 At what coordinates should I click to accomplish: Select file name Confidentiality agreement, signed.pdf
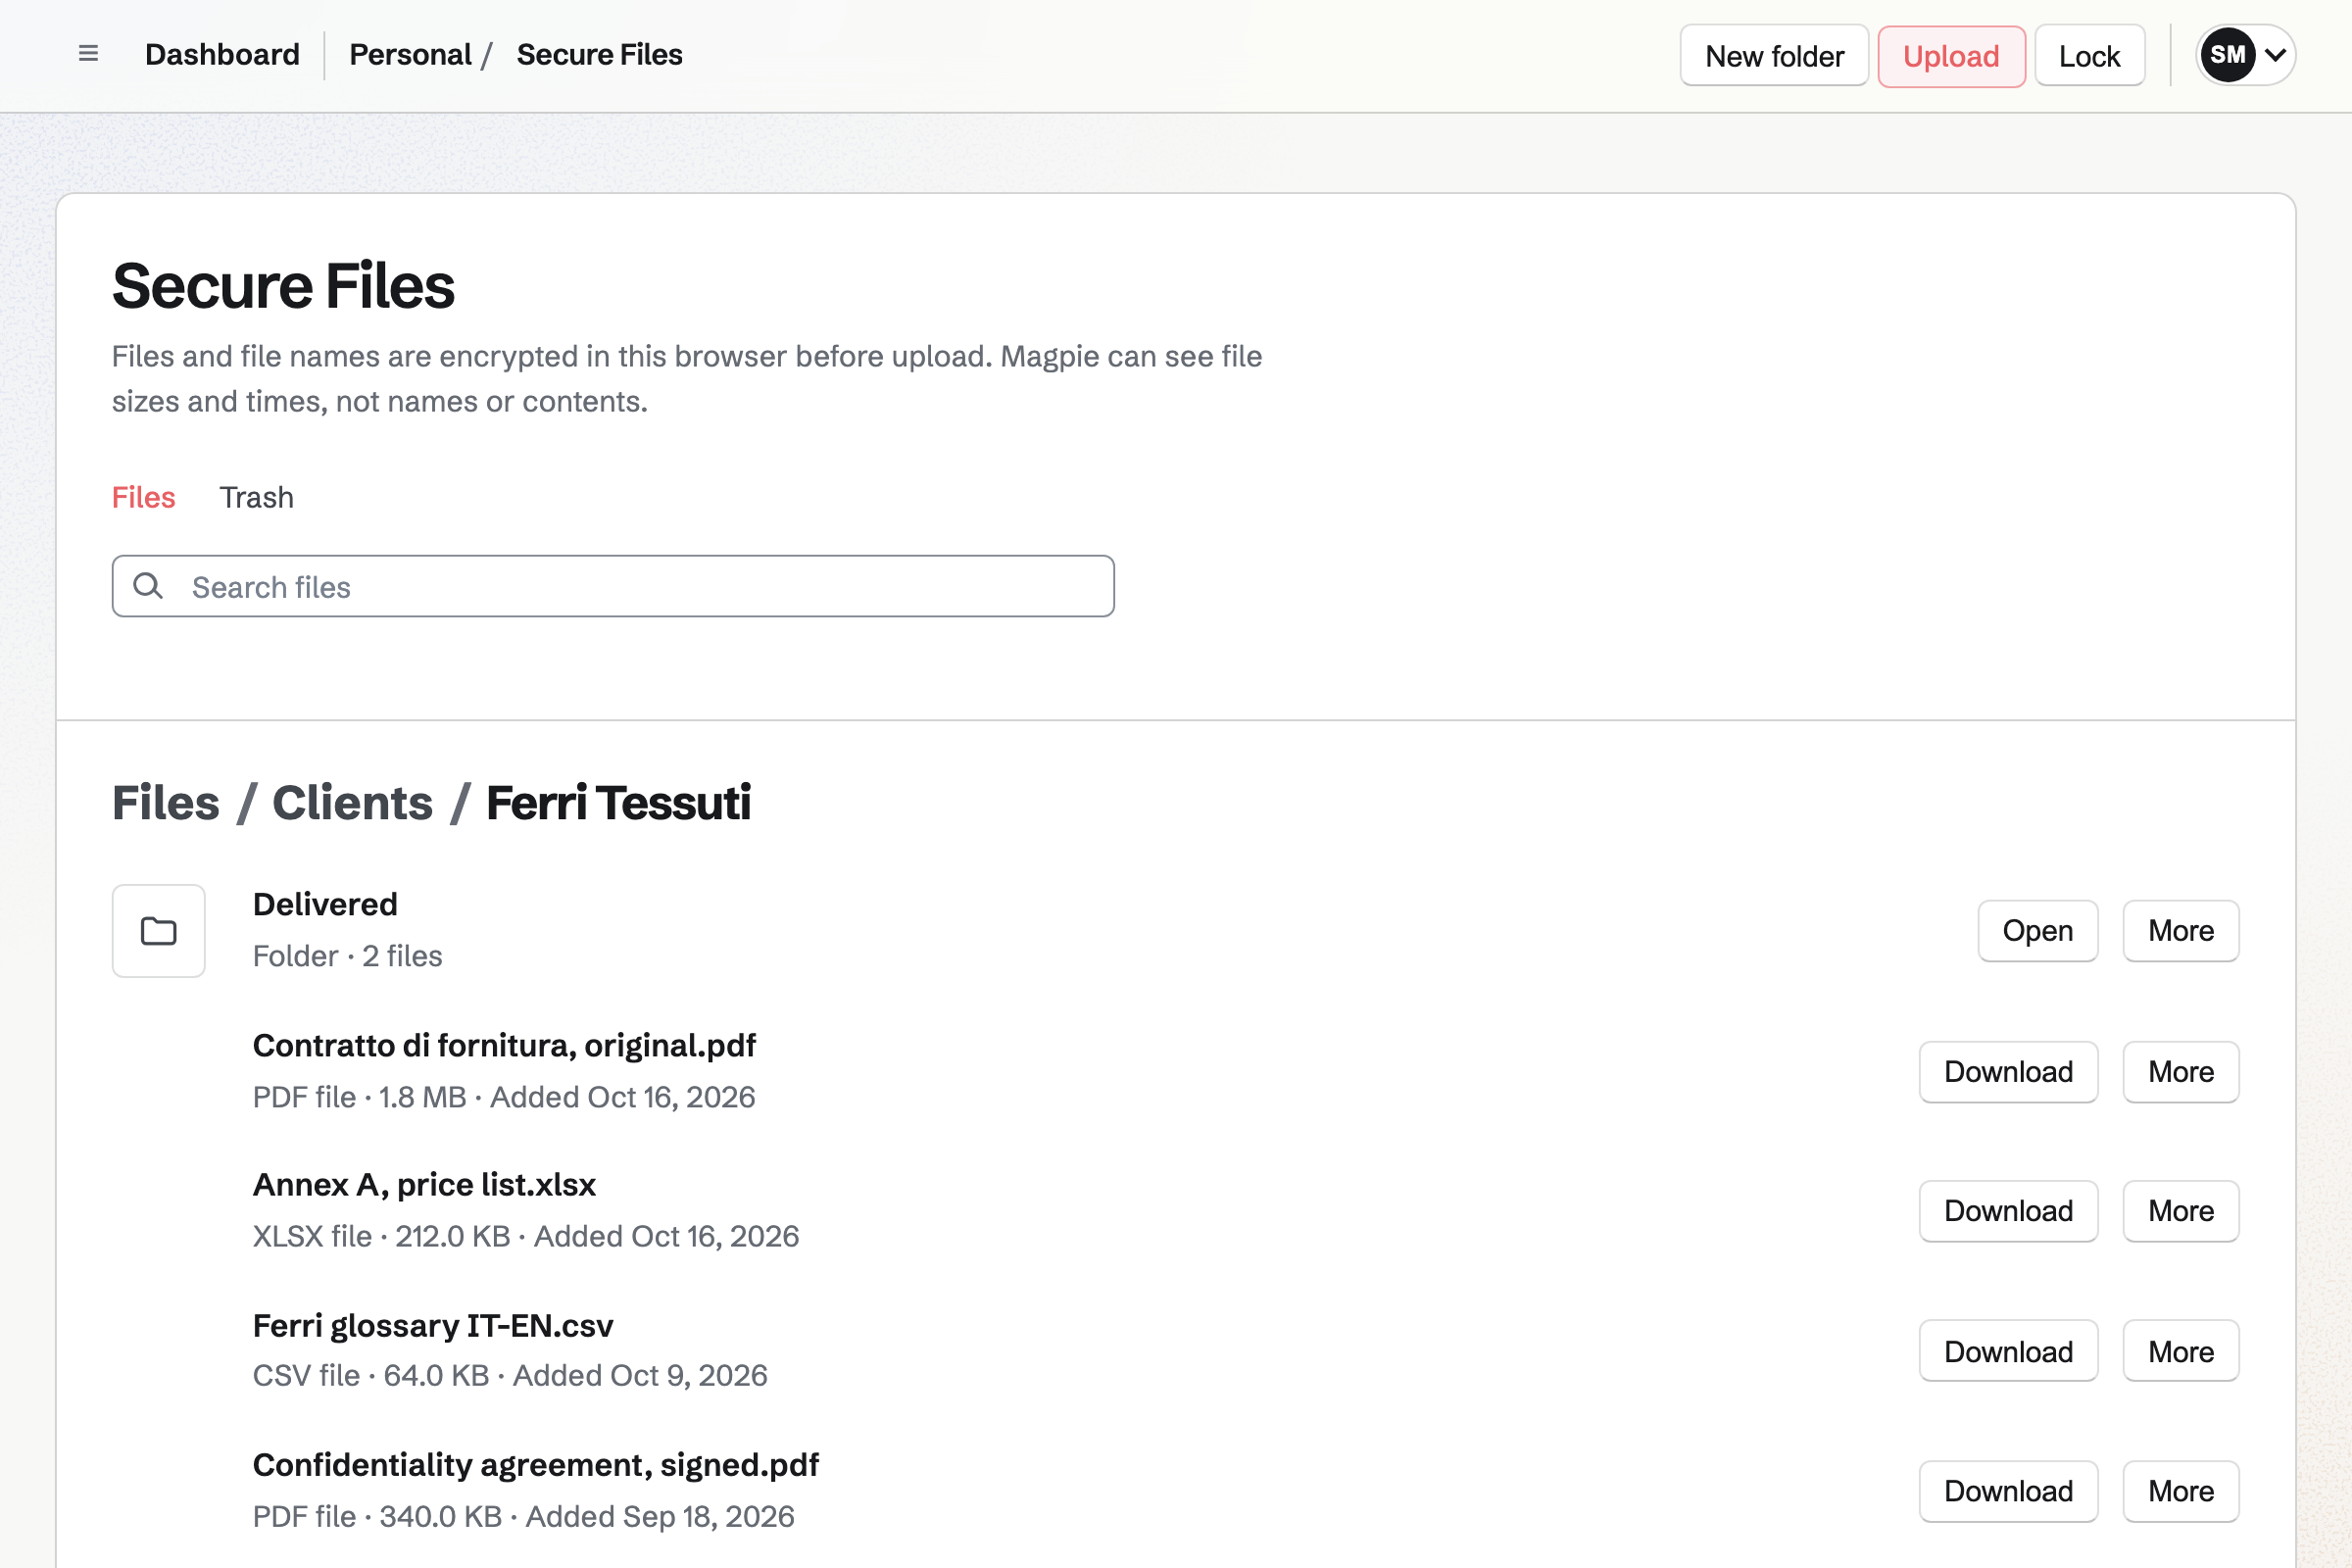(536, 1465)
